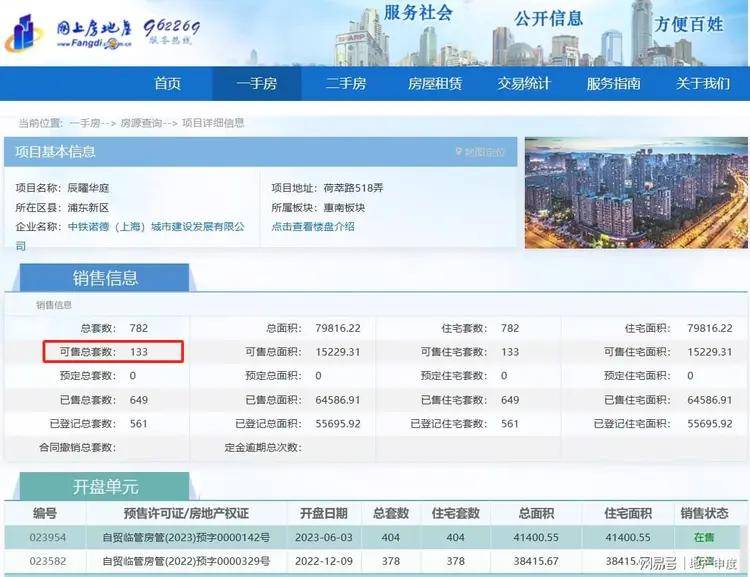Click 点击查看楼盘介绍 link

tap(312, 227)
